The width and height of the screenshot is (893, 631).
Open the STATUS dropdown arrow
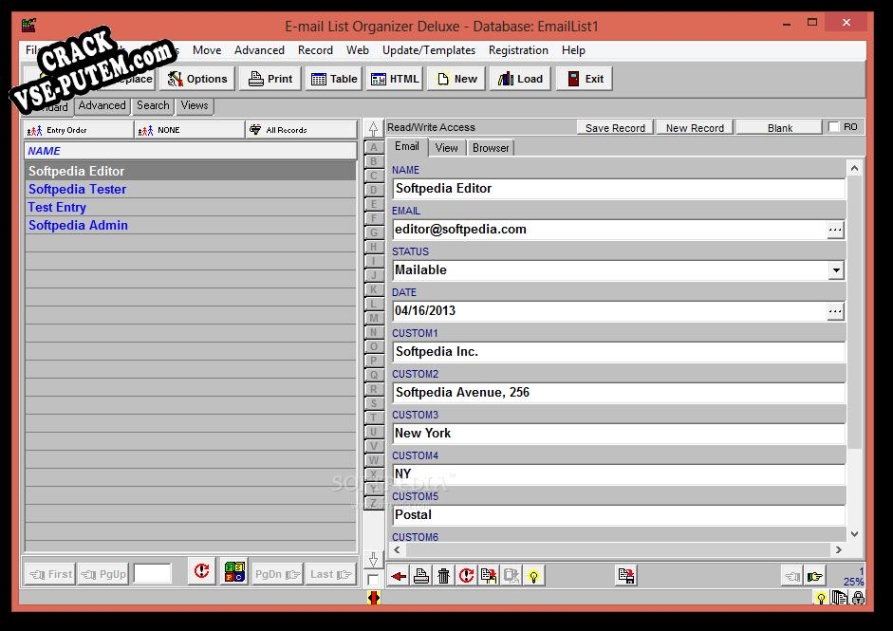tap(835, 270)
